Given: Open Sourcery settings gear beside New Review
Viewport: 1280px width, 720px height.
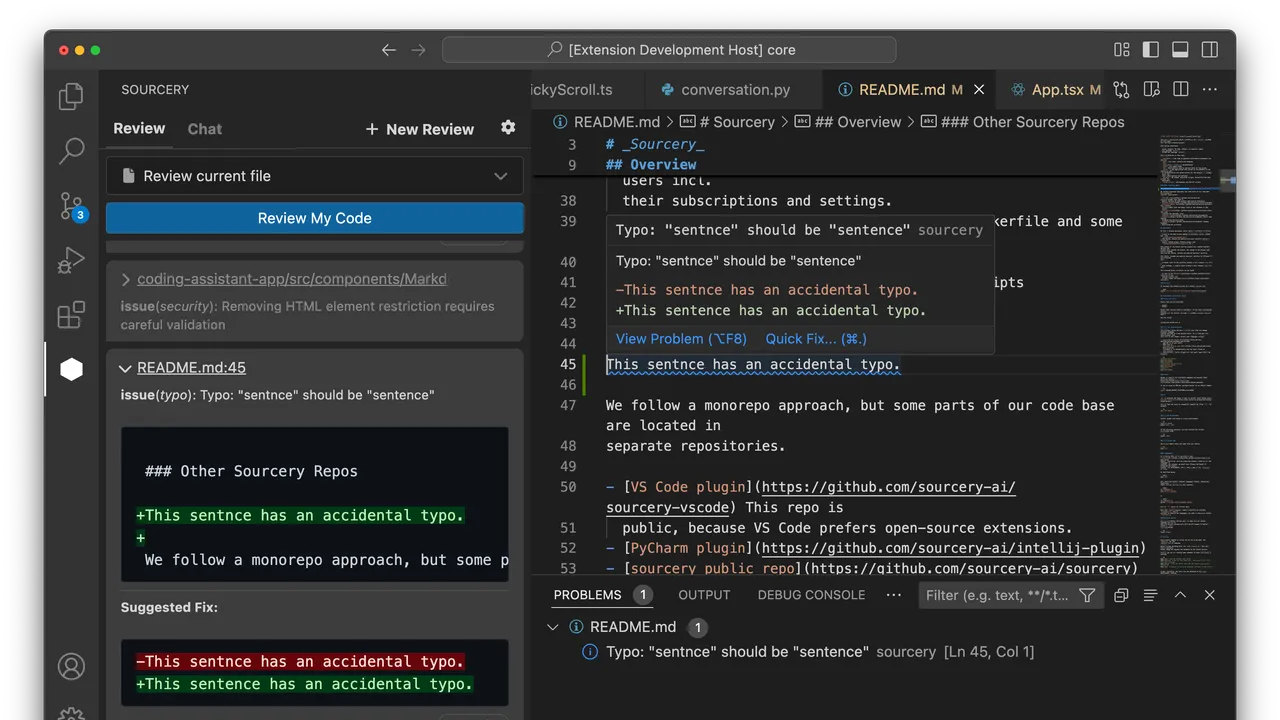Looking at the screenshot, I should point(508,128).
